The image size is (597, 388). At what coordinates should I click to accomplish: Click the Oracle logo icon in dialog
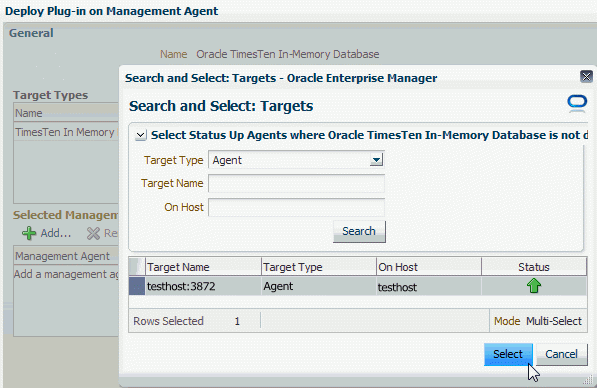pos(577,104)
